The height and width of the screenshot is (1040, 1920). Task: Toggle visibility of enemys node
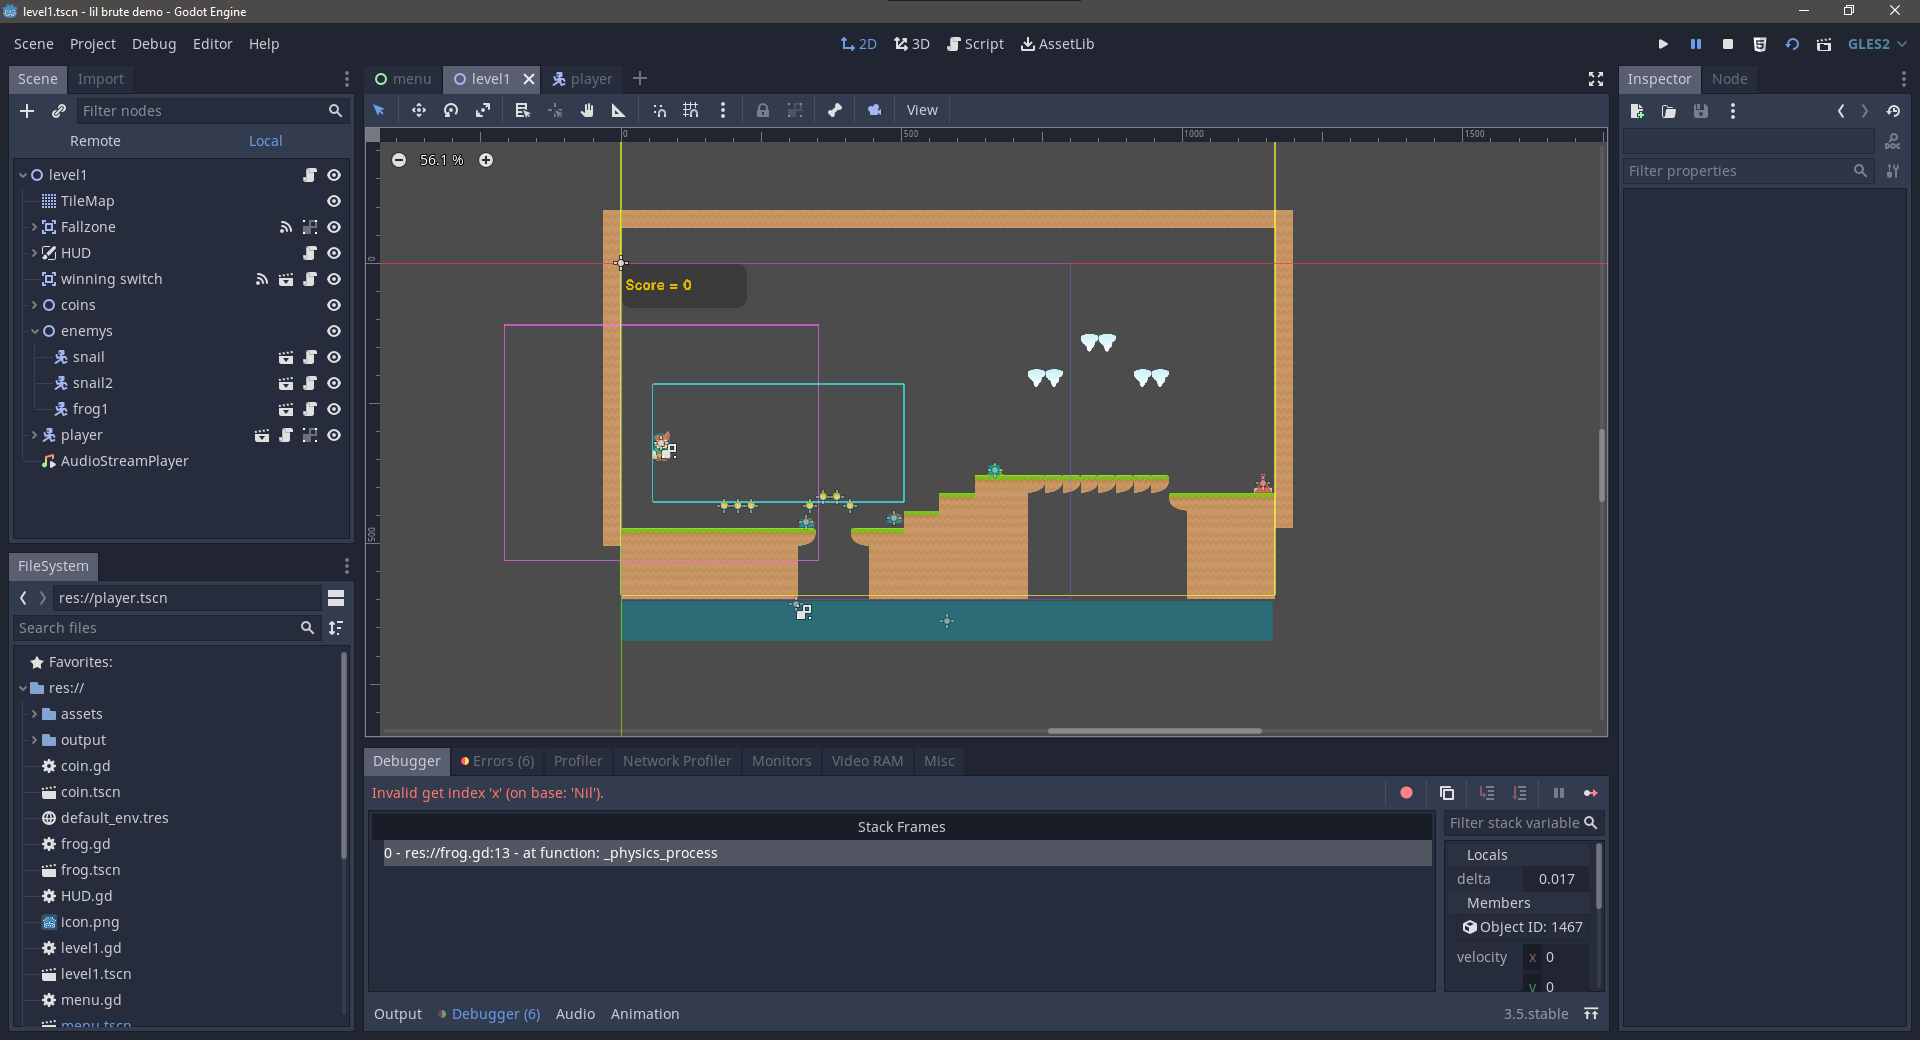point(334,331)
